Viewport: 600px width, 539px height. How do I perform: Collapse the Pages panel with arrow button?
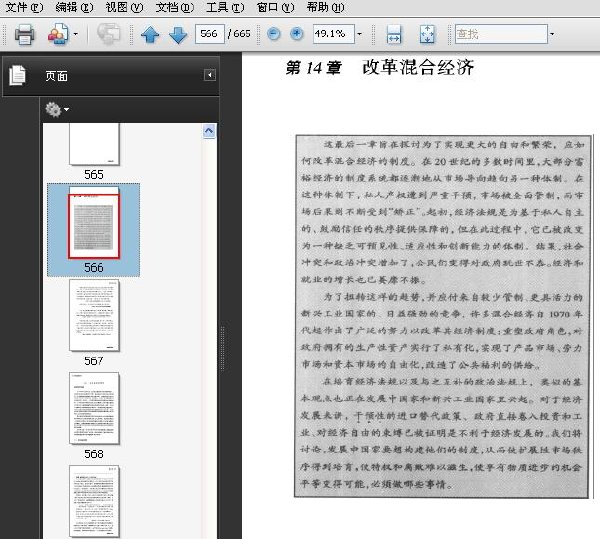[210, 75]
